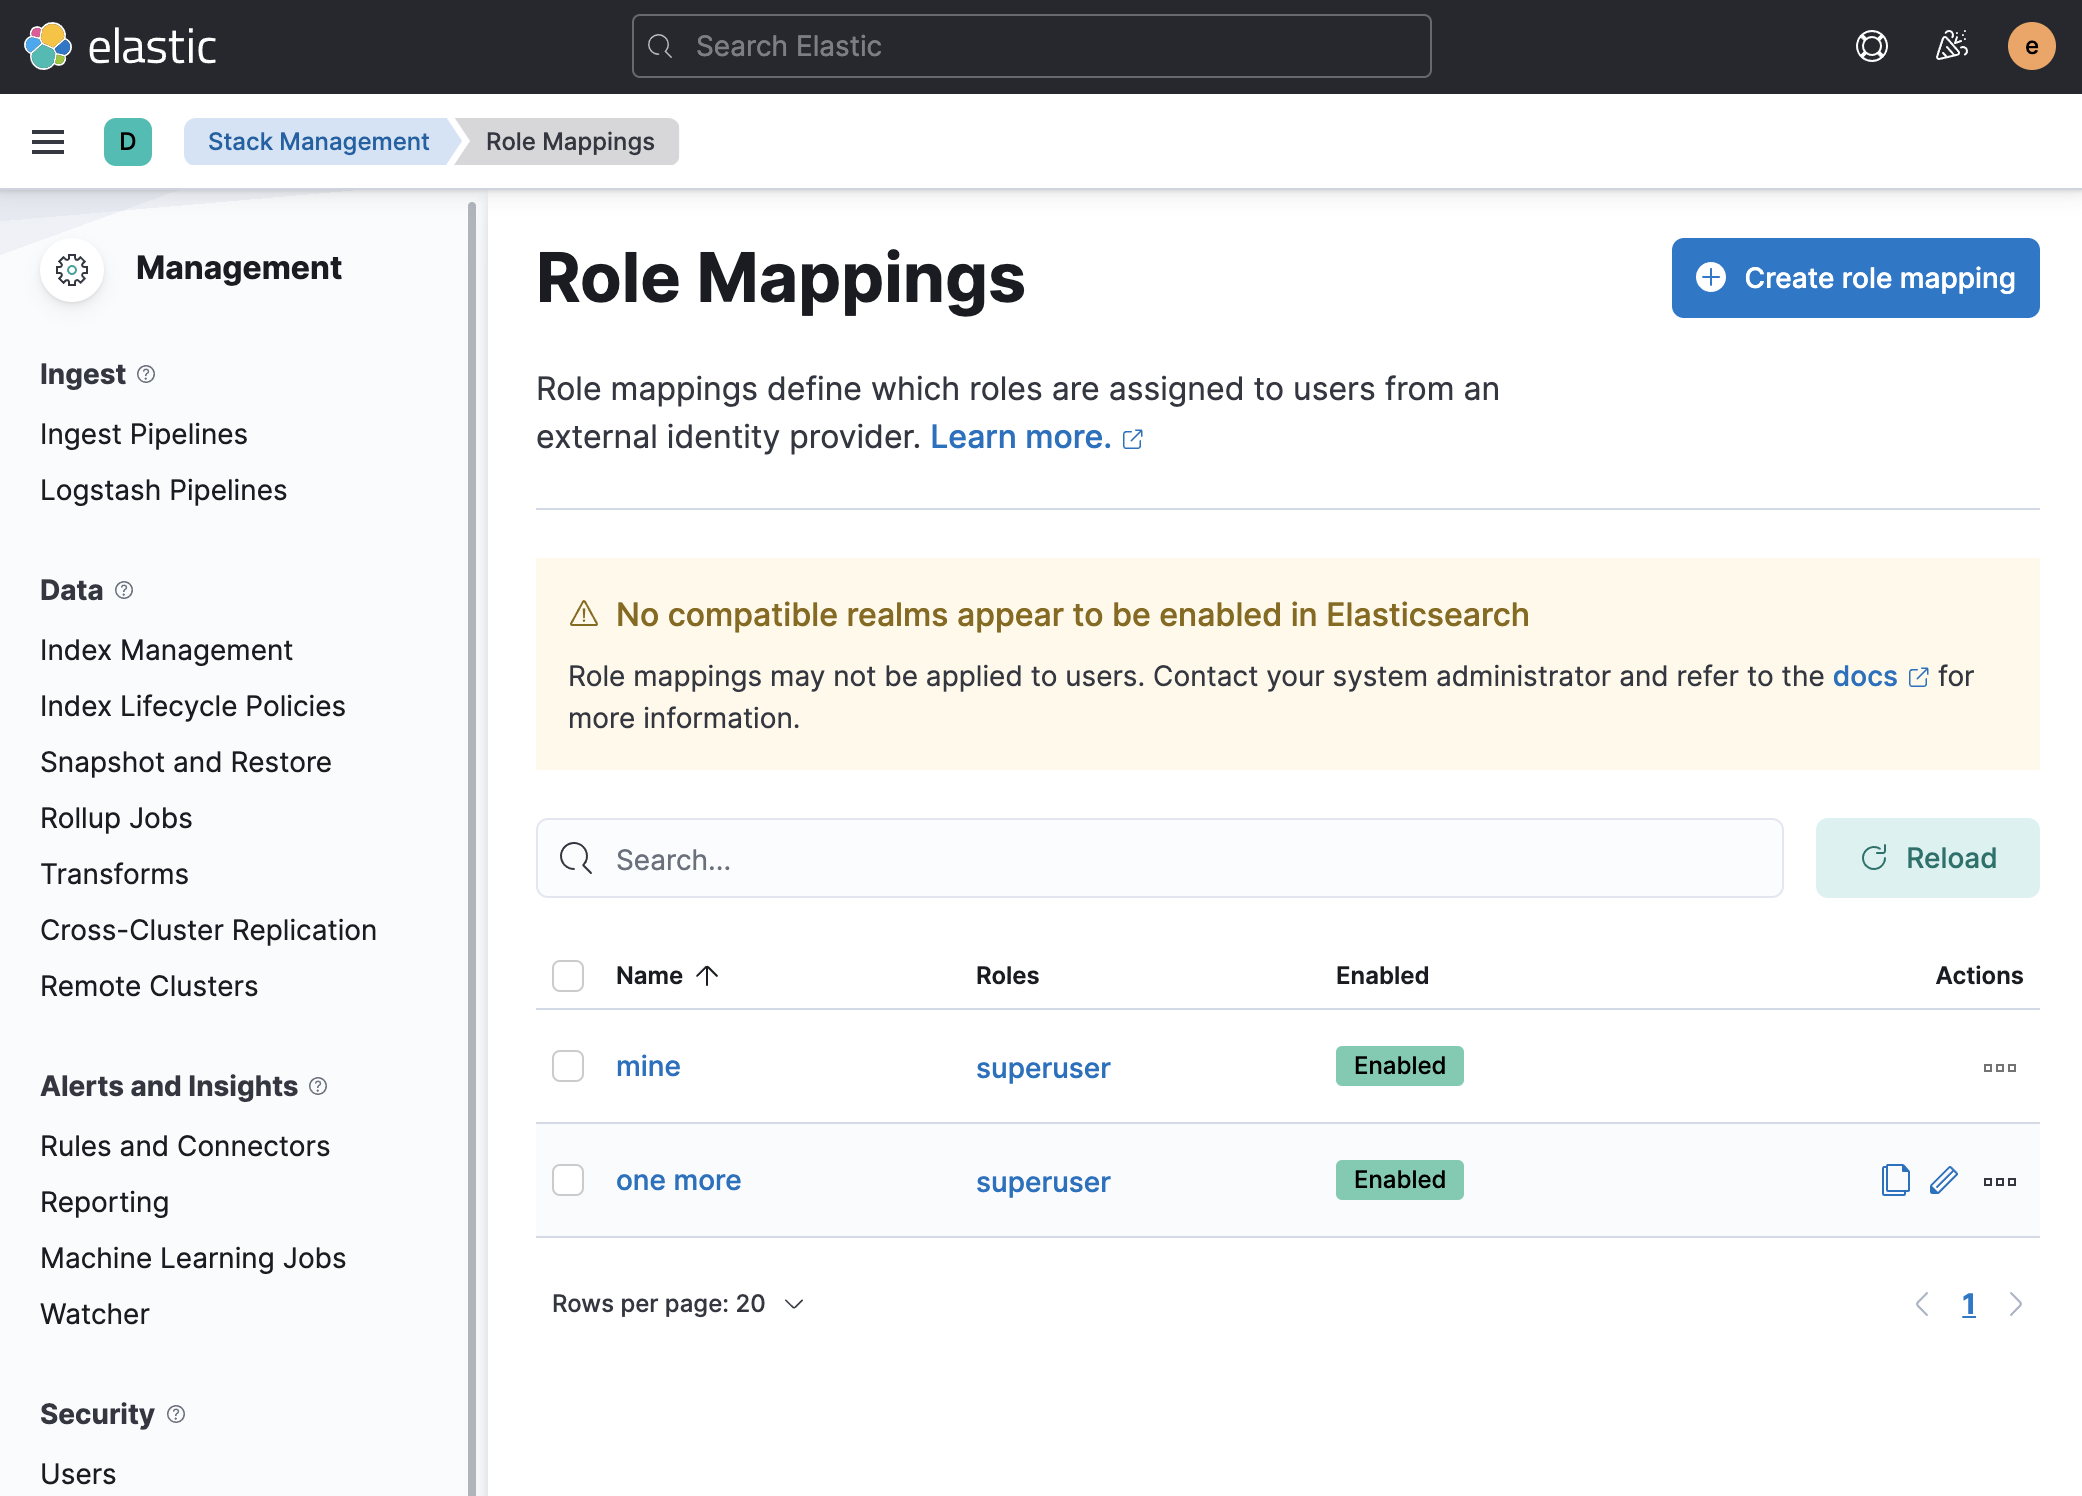Click the Ingest section help icon

146,374
